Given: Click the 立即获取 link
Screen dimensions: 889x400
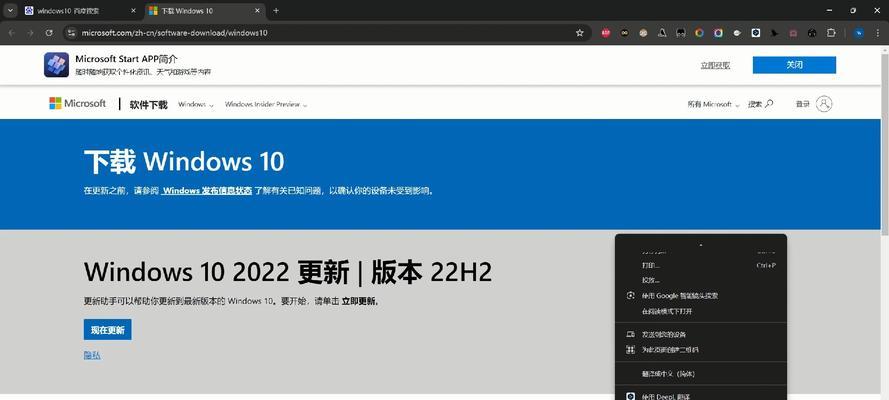Looking at the screenshot, I should (x=715, y=66).
